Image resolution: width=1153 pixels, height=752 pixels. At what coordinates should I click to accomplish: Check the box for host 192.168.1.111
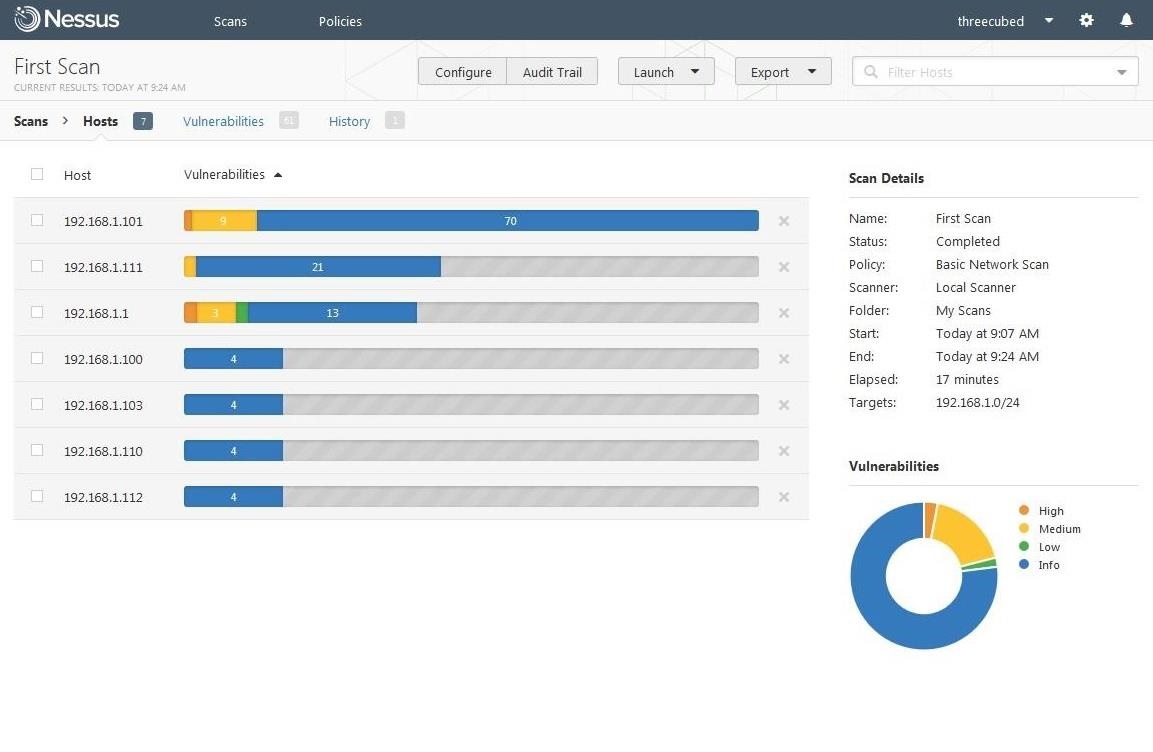point(37,266)
